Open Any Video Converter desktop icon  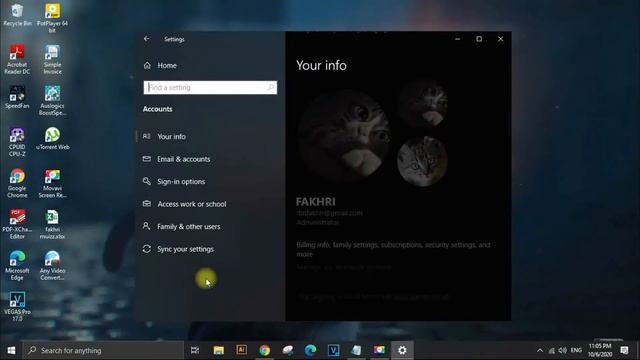(52, 265)
